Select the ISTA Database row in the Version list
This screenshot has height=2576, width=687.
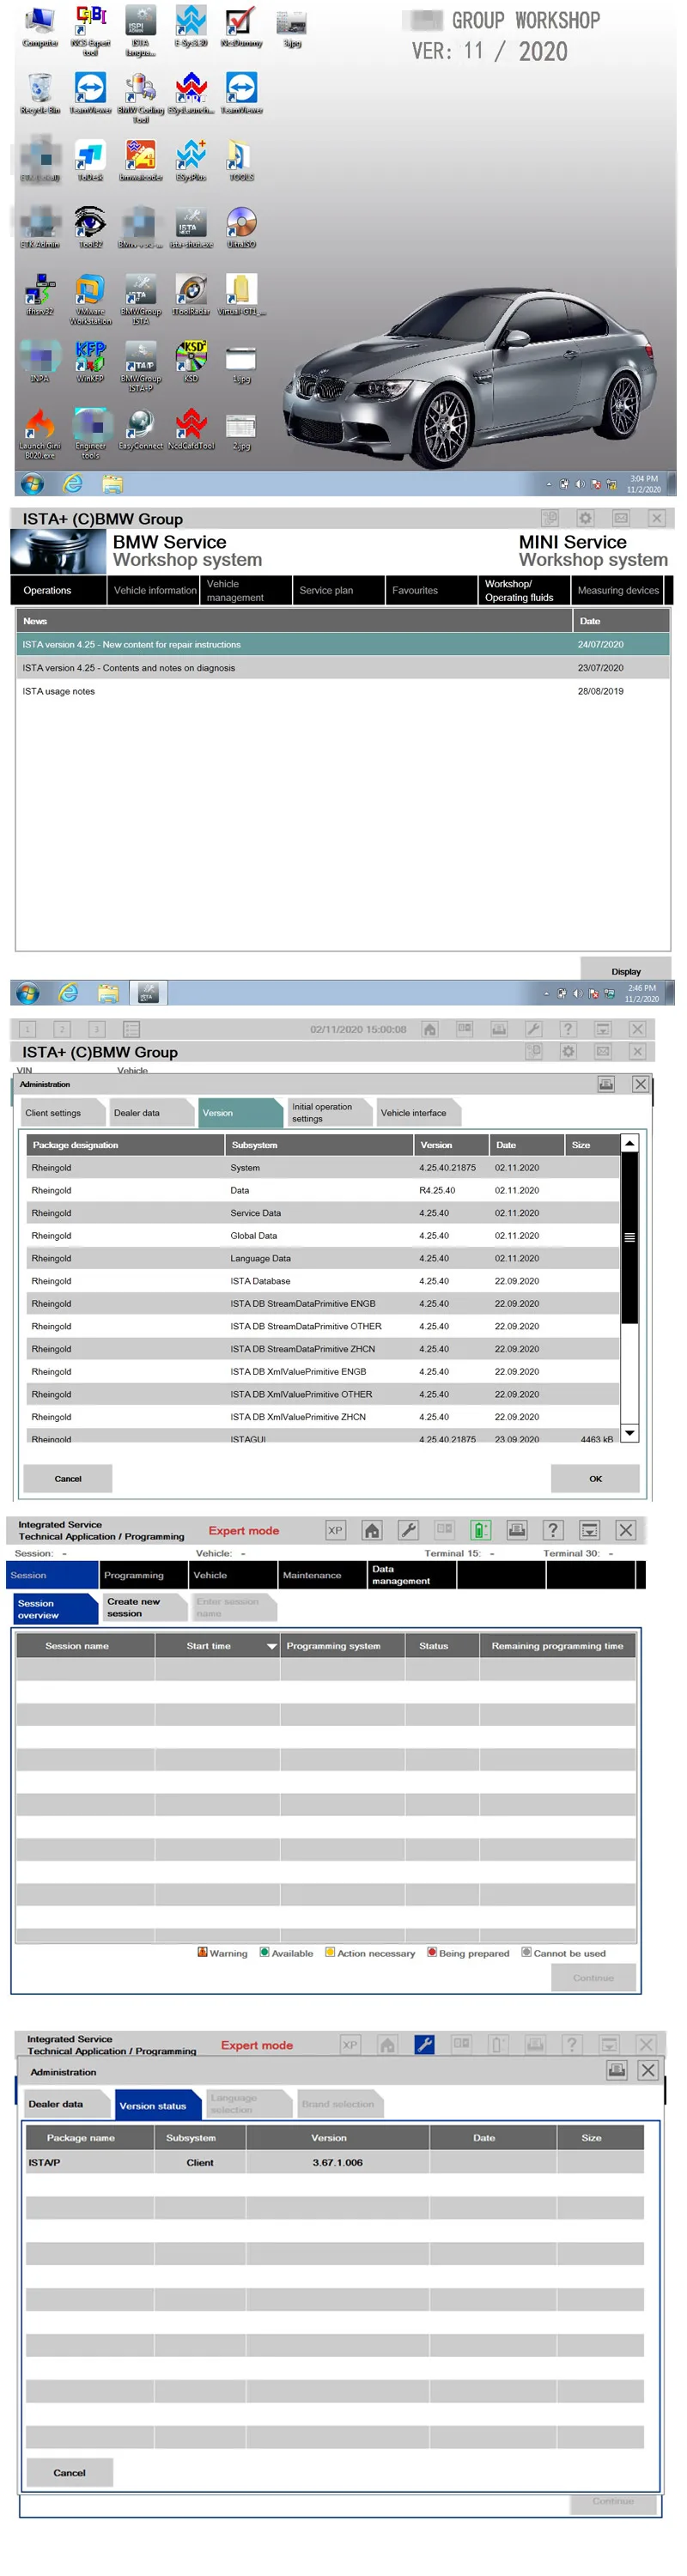322,1281
